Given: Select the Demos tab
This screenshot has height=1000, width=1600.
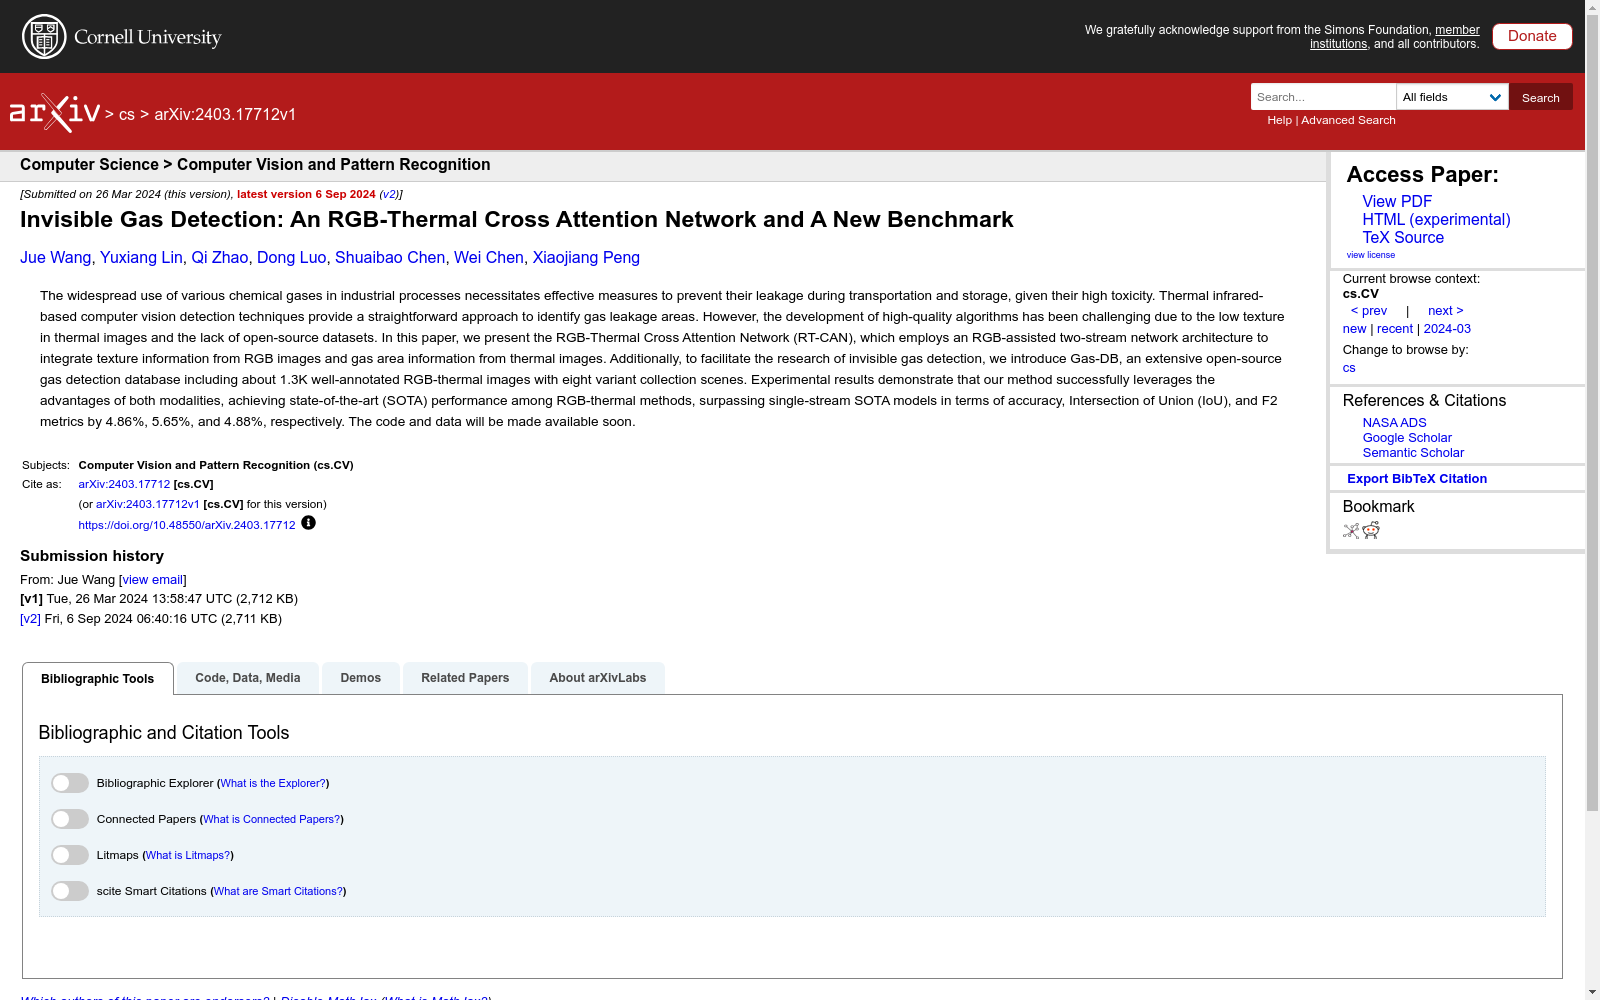Looking at the screenshot, I should click(361, 678).
